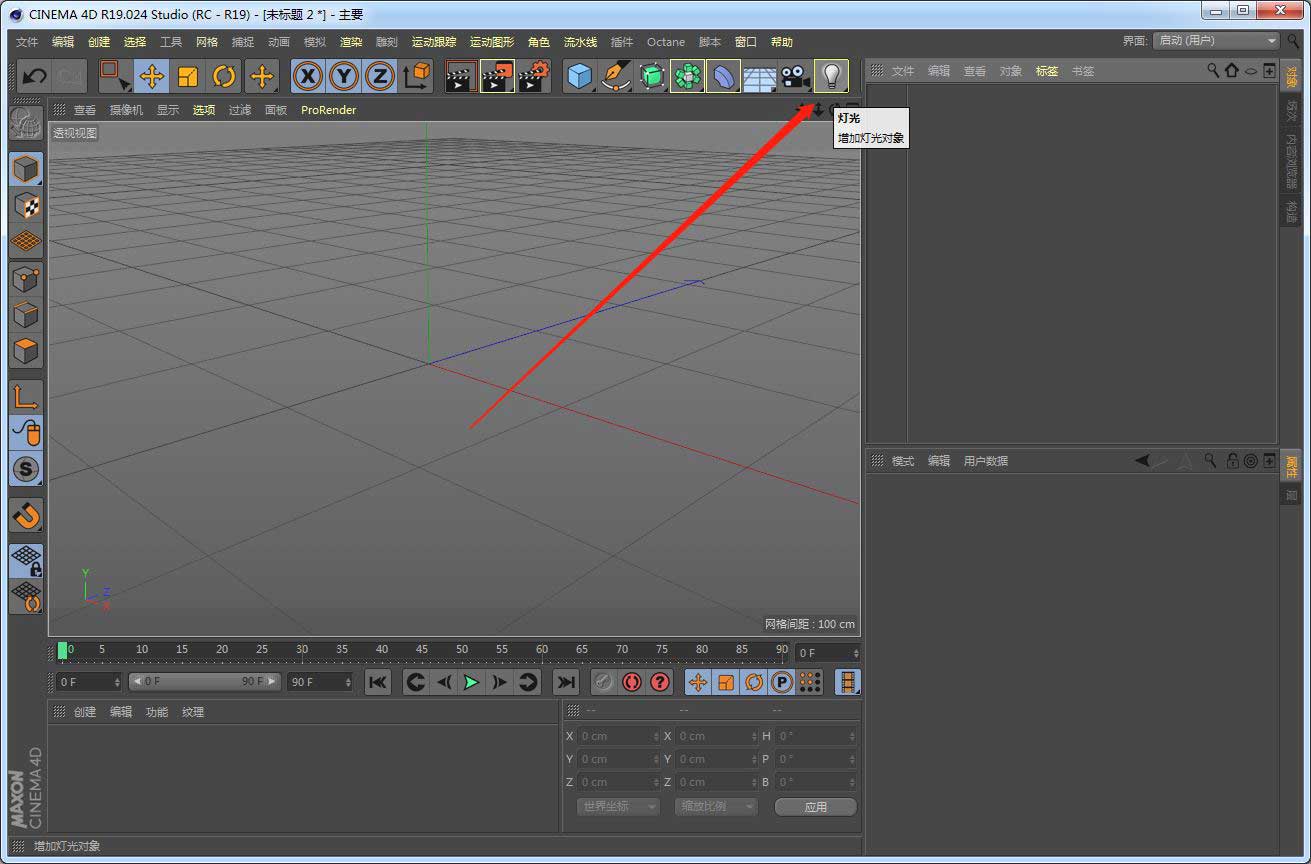Image resolution: width=1311 pixels, height=864 pixels.
Task: Enable Workplane mode orange grid icon
Action: pyautogui.click(x=26, y=241)
